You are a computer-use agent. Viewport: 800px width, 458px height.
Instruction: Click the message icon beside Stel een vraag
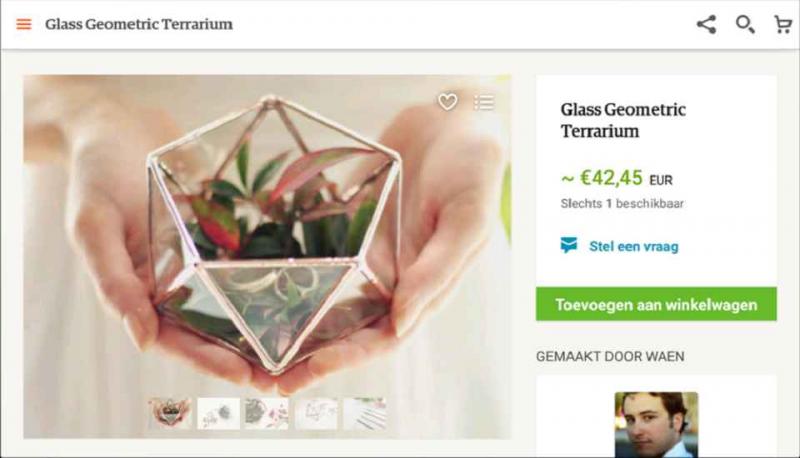[569, 245]
